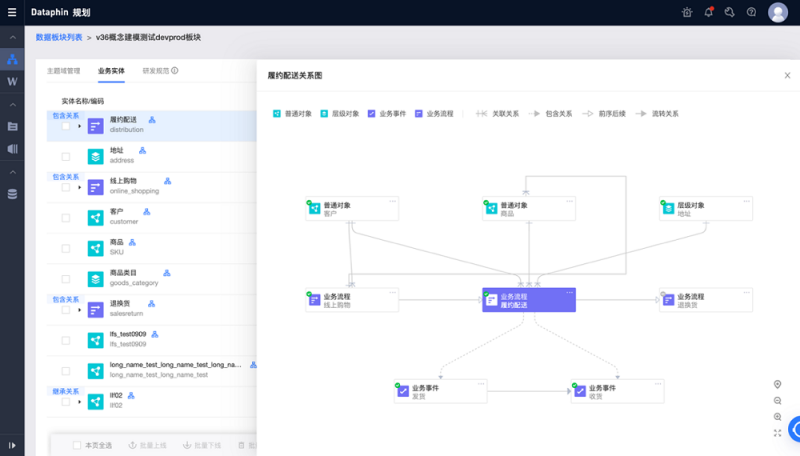Click the user avatar in top bar

[778, 12]
